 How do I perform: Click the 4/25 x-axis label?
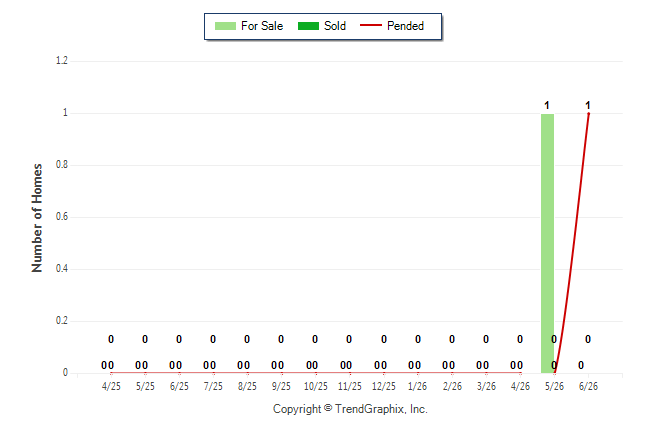[x=111, y=386]
